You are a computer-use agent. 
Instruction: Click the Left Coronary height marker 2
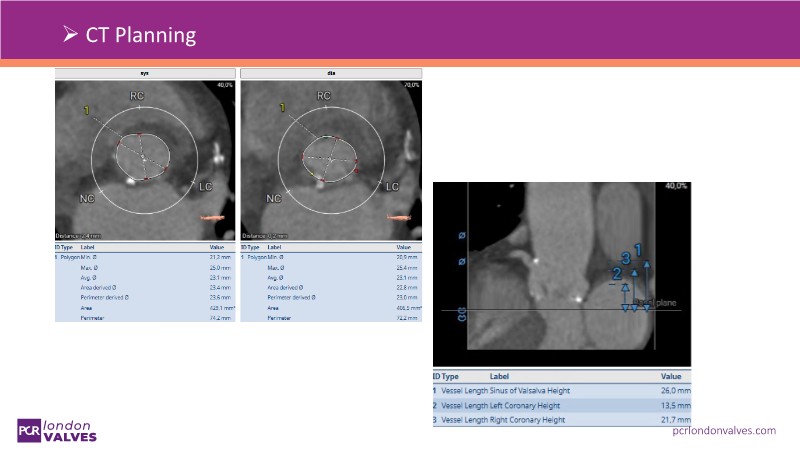click(x=618, y=272)
